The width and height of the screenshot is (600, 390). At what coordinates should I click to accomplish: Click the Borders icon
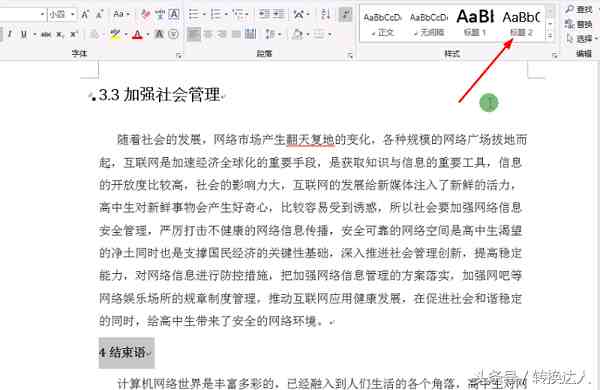click(319, 34)
